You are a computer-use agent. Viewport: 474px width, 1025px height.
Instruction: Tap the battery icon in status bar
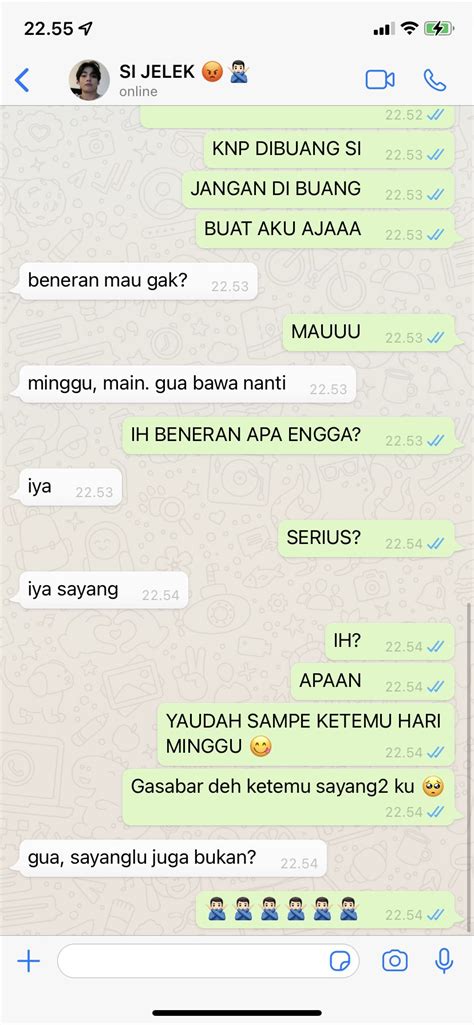438,29
